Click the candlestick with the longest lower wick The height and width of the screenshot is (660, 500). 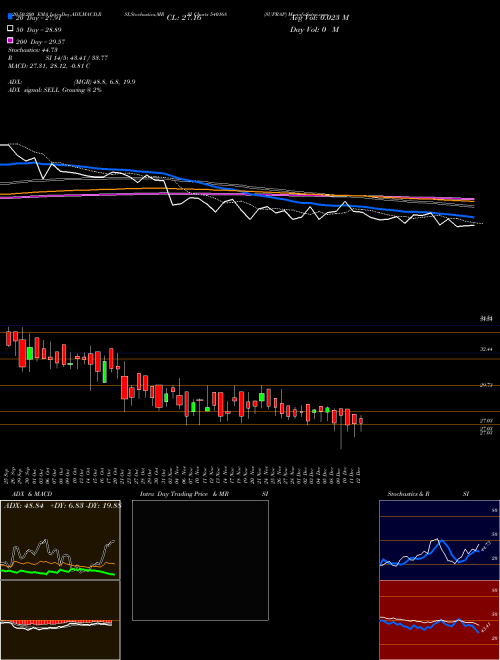(341, 427)
